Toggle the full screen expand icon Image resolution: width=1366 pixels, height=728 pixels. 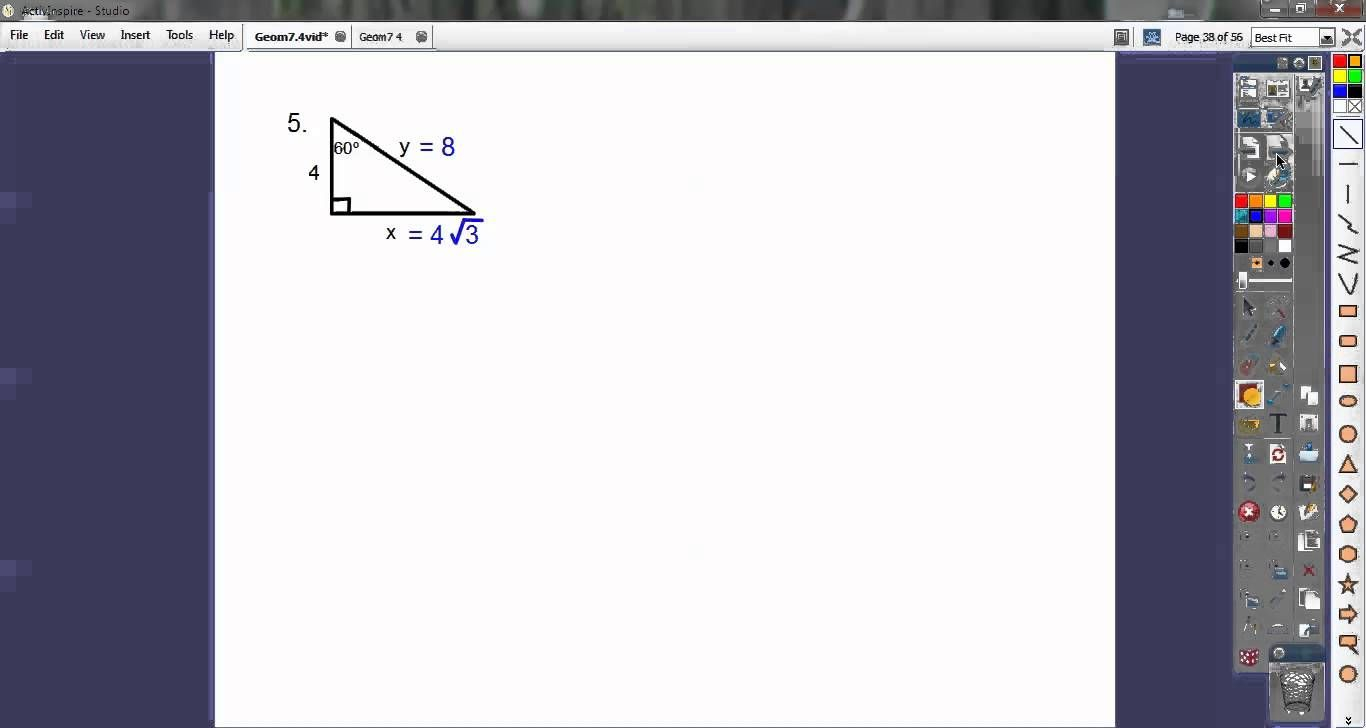1352,37
